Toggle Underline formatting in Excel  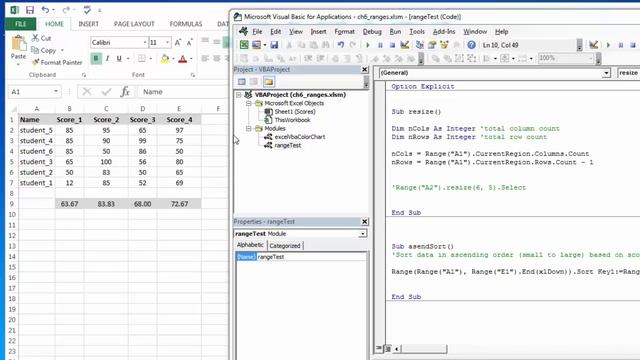(119, 59)
